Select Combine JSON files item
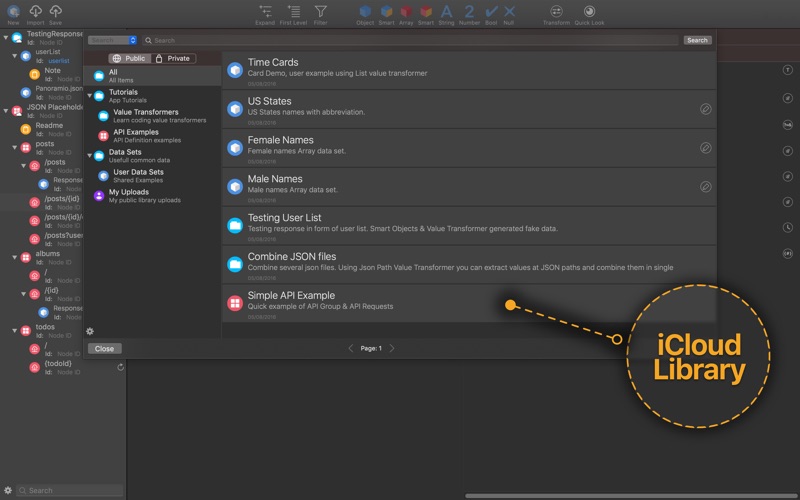800x500 pixels. click(x=469, y=264)
